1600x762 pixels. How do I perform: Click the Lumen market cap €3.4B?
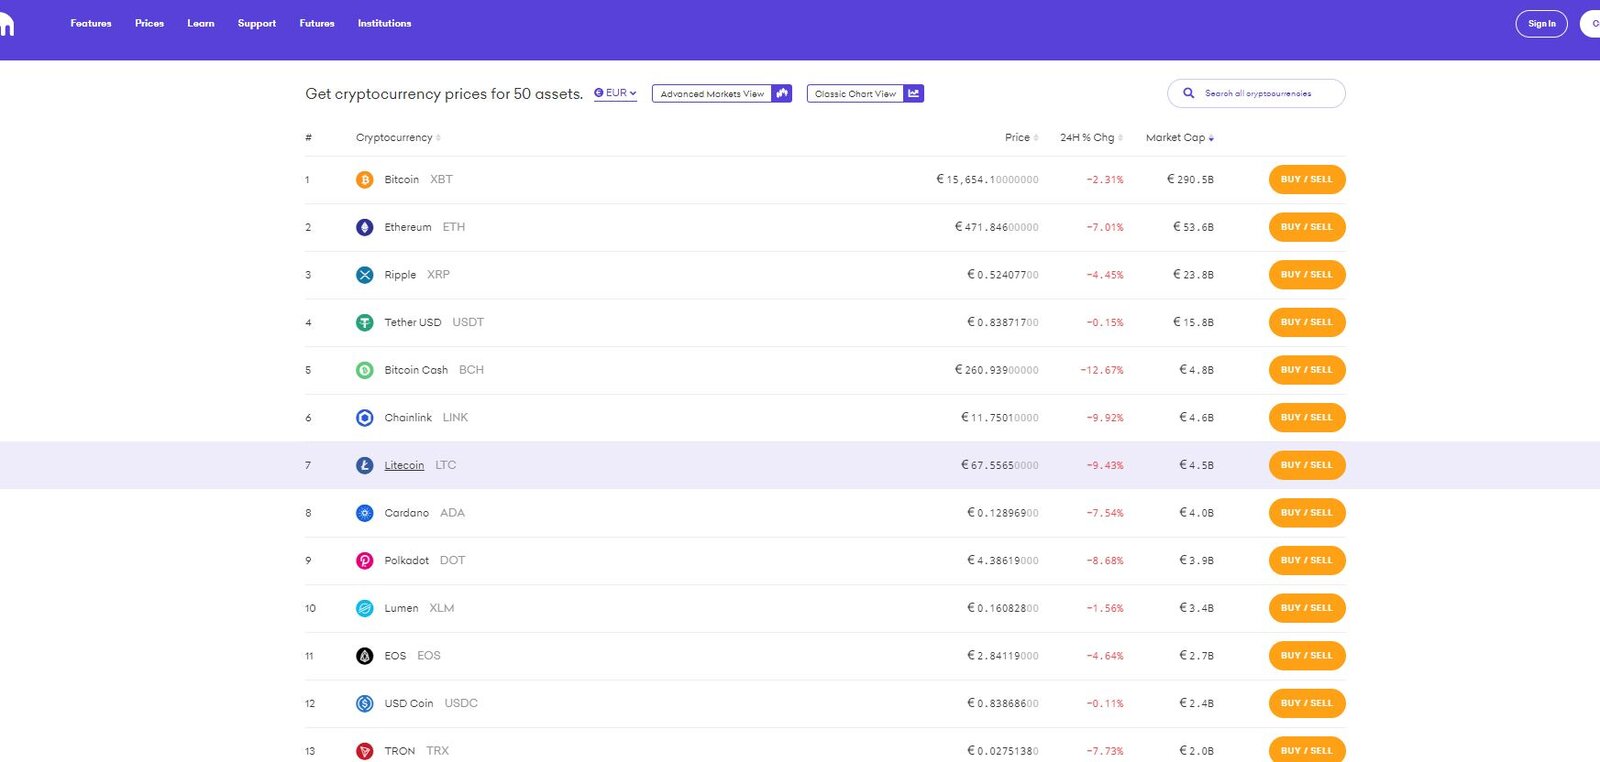1196,608
